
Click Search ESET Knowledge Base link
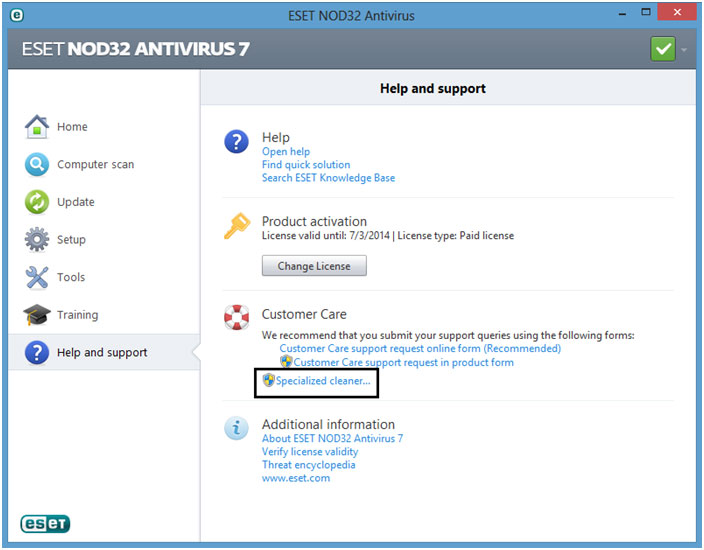(328, 178)
